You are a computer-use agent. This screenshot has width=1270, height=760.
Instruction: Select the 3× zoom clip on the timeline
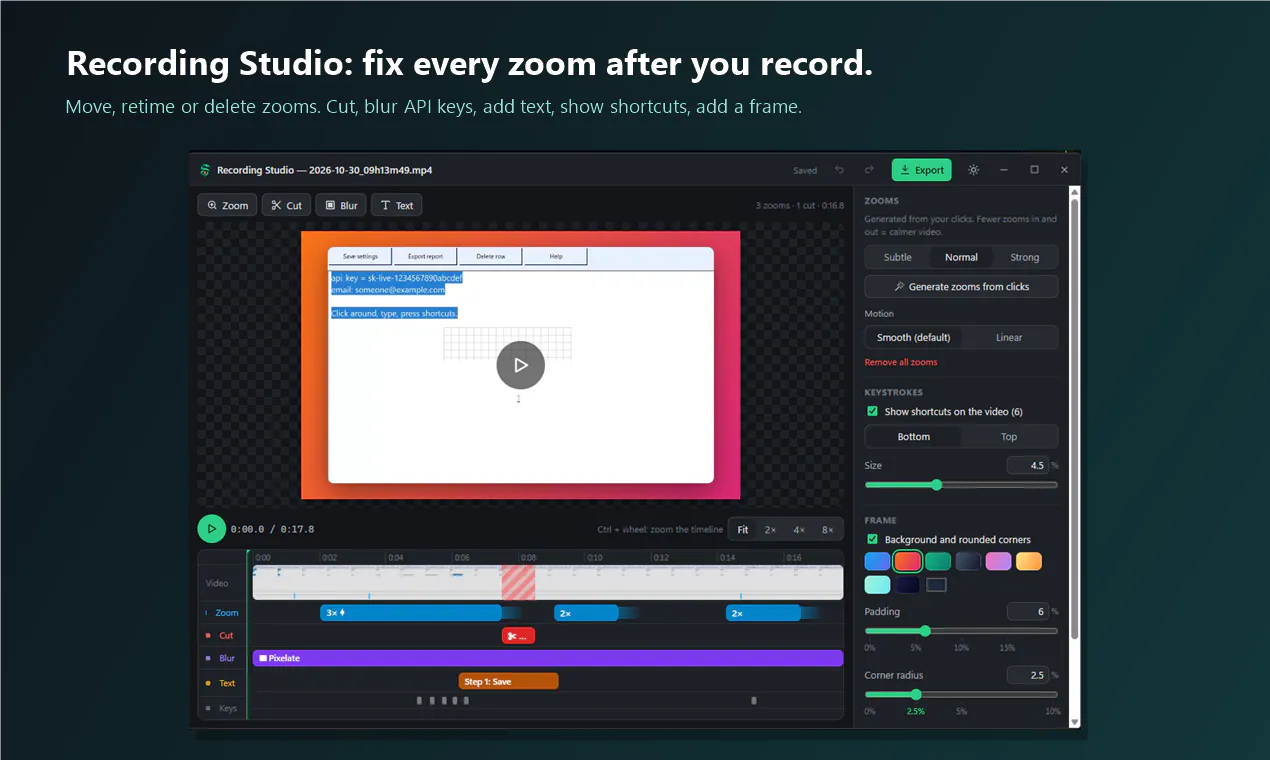[411, 613]
